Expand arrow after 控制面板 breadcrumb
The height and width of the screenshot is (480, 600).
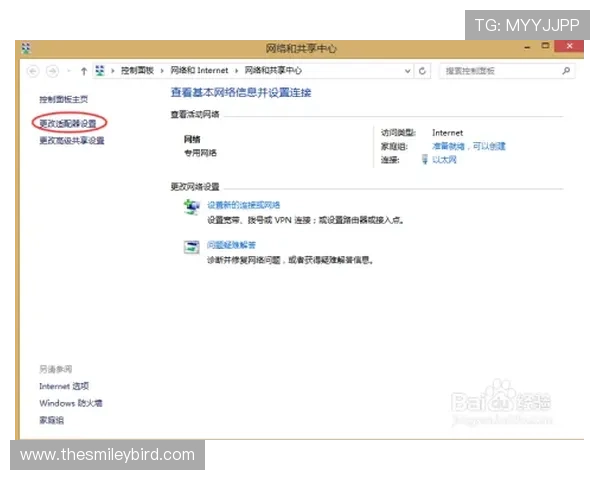point(162,71)
